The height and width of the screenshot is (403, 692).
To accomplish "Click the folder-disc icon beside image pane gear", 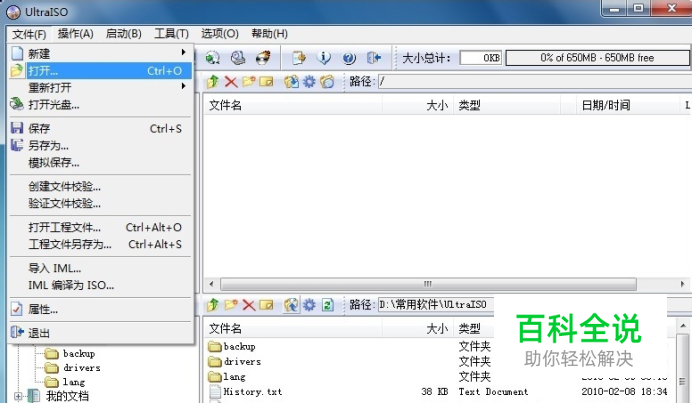I will pyautogui.click(x=327, y=81).
